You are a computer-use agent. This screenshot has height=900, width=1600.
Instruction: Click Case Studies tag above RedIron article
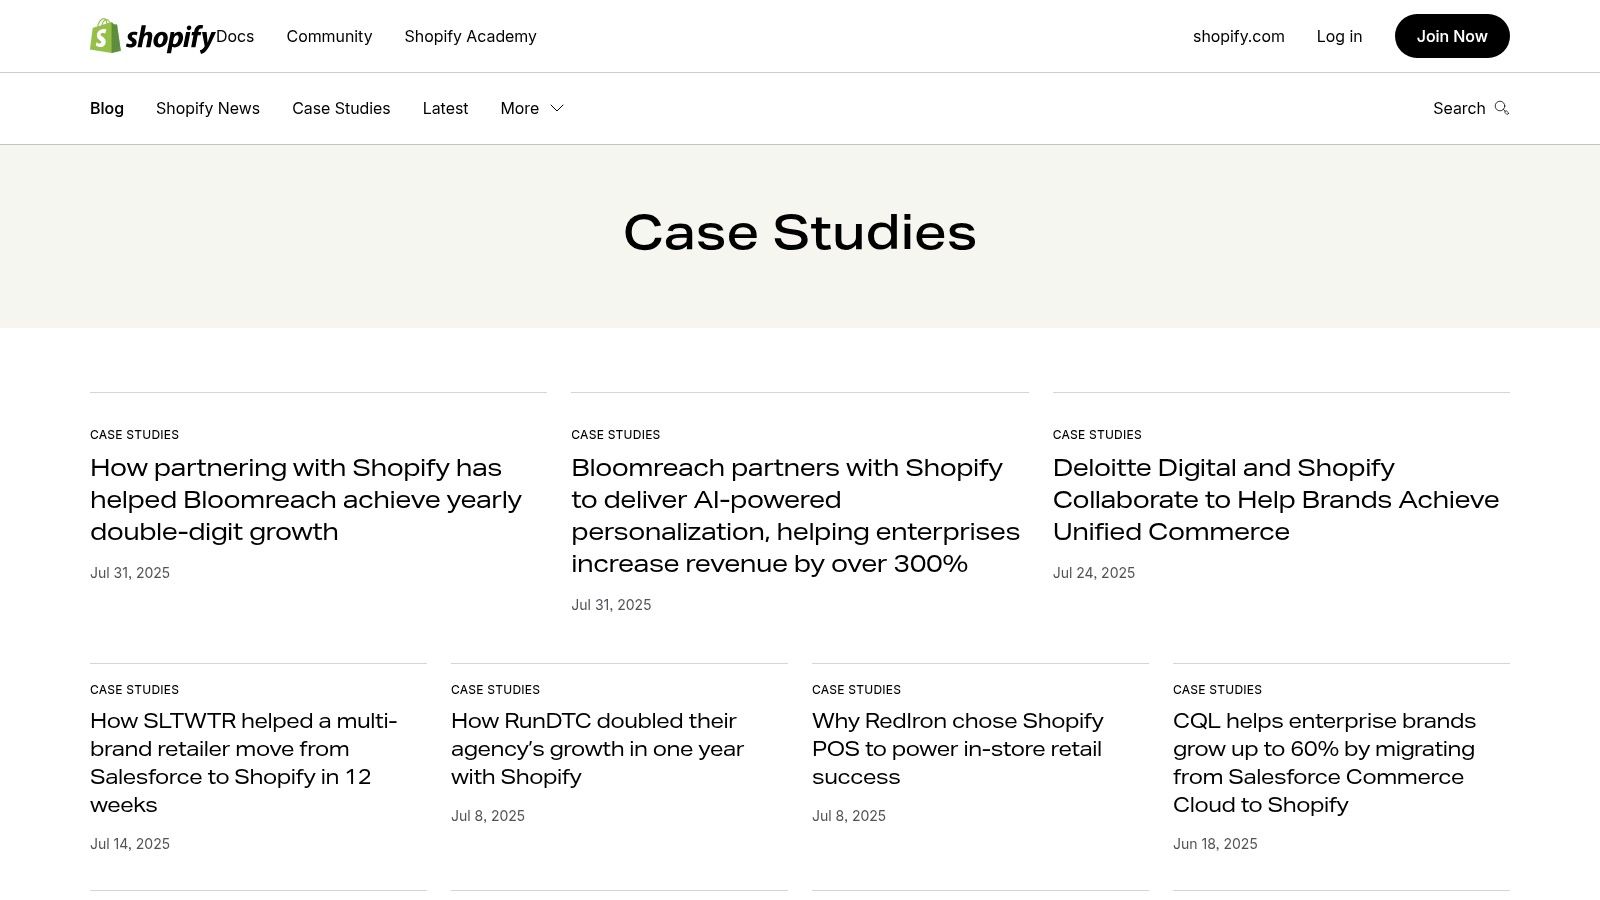[856, 689]
